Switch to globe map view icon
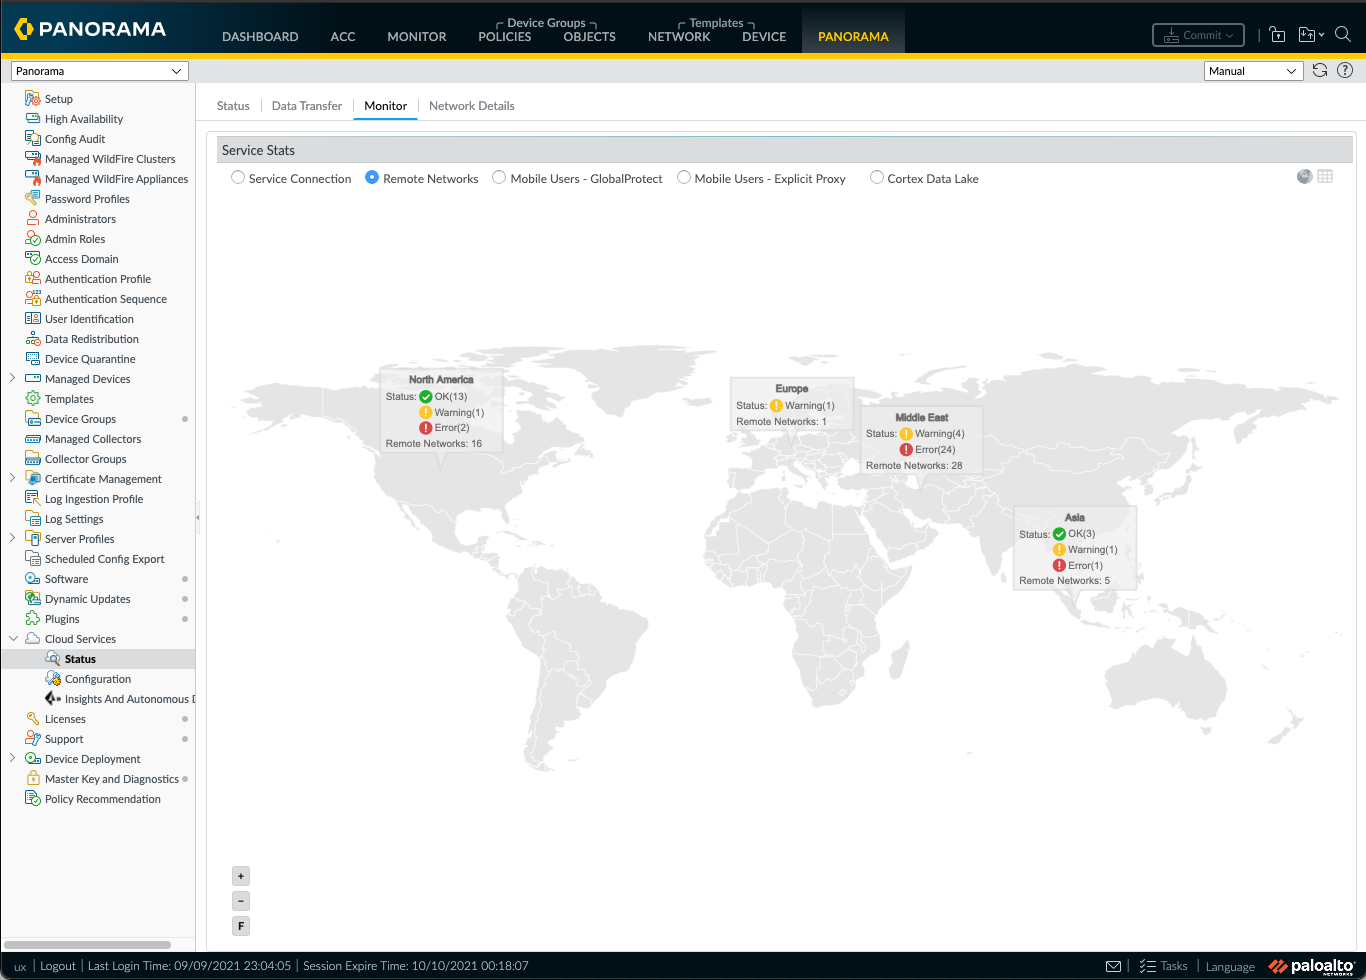Screen dimensions: 1366x980 pos(1304,176)
